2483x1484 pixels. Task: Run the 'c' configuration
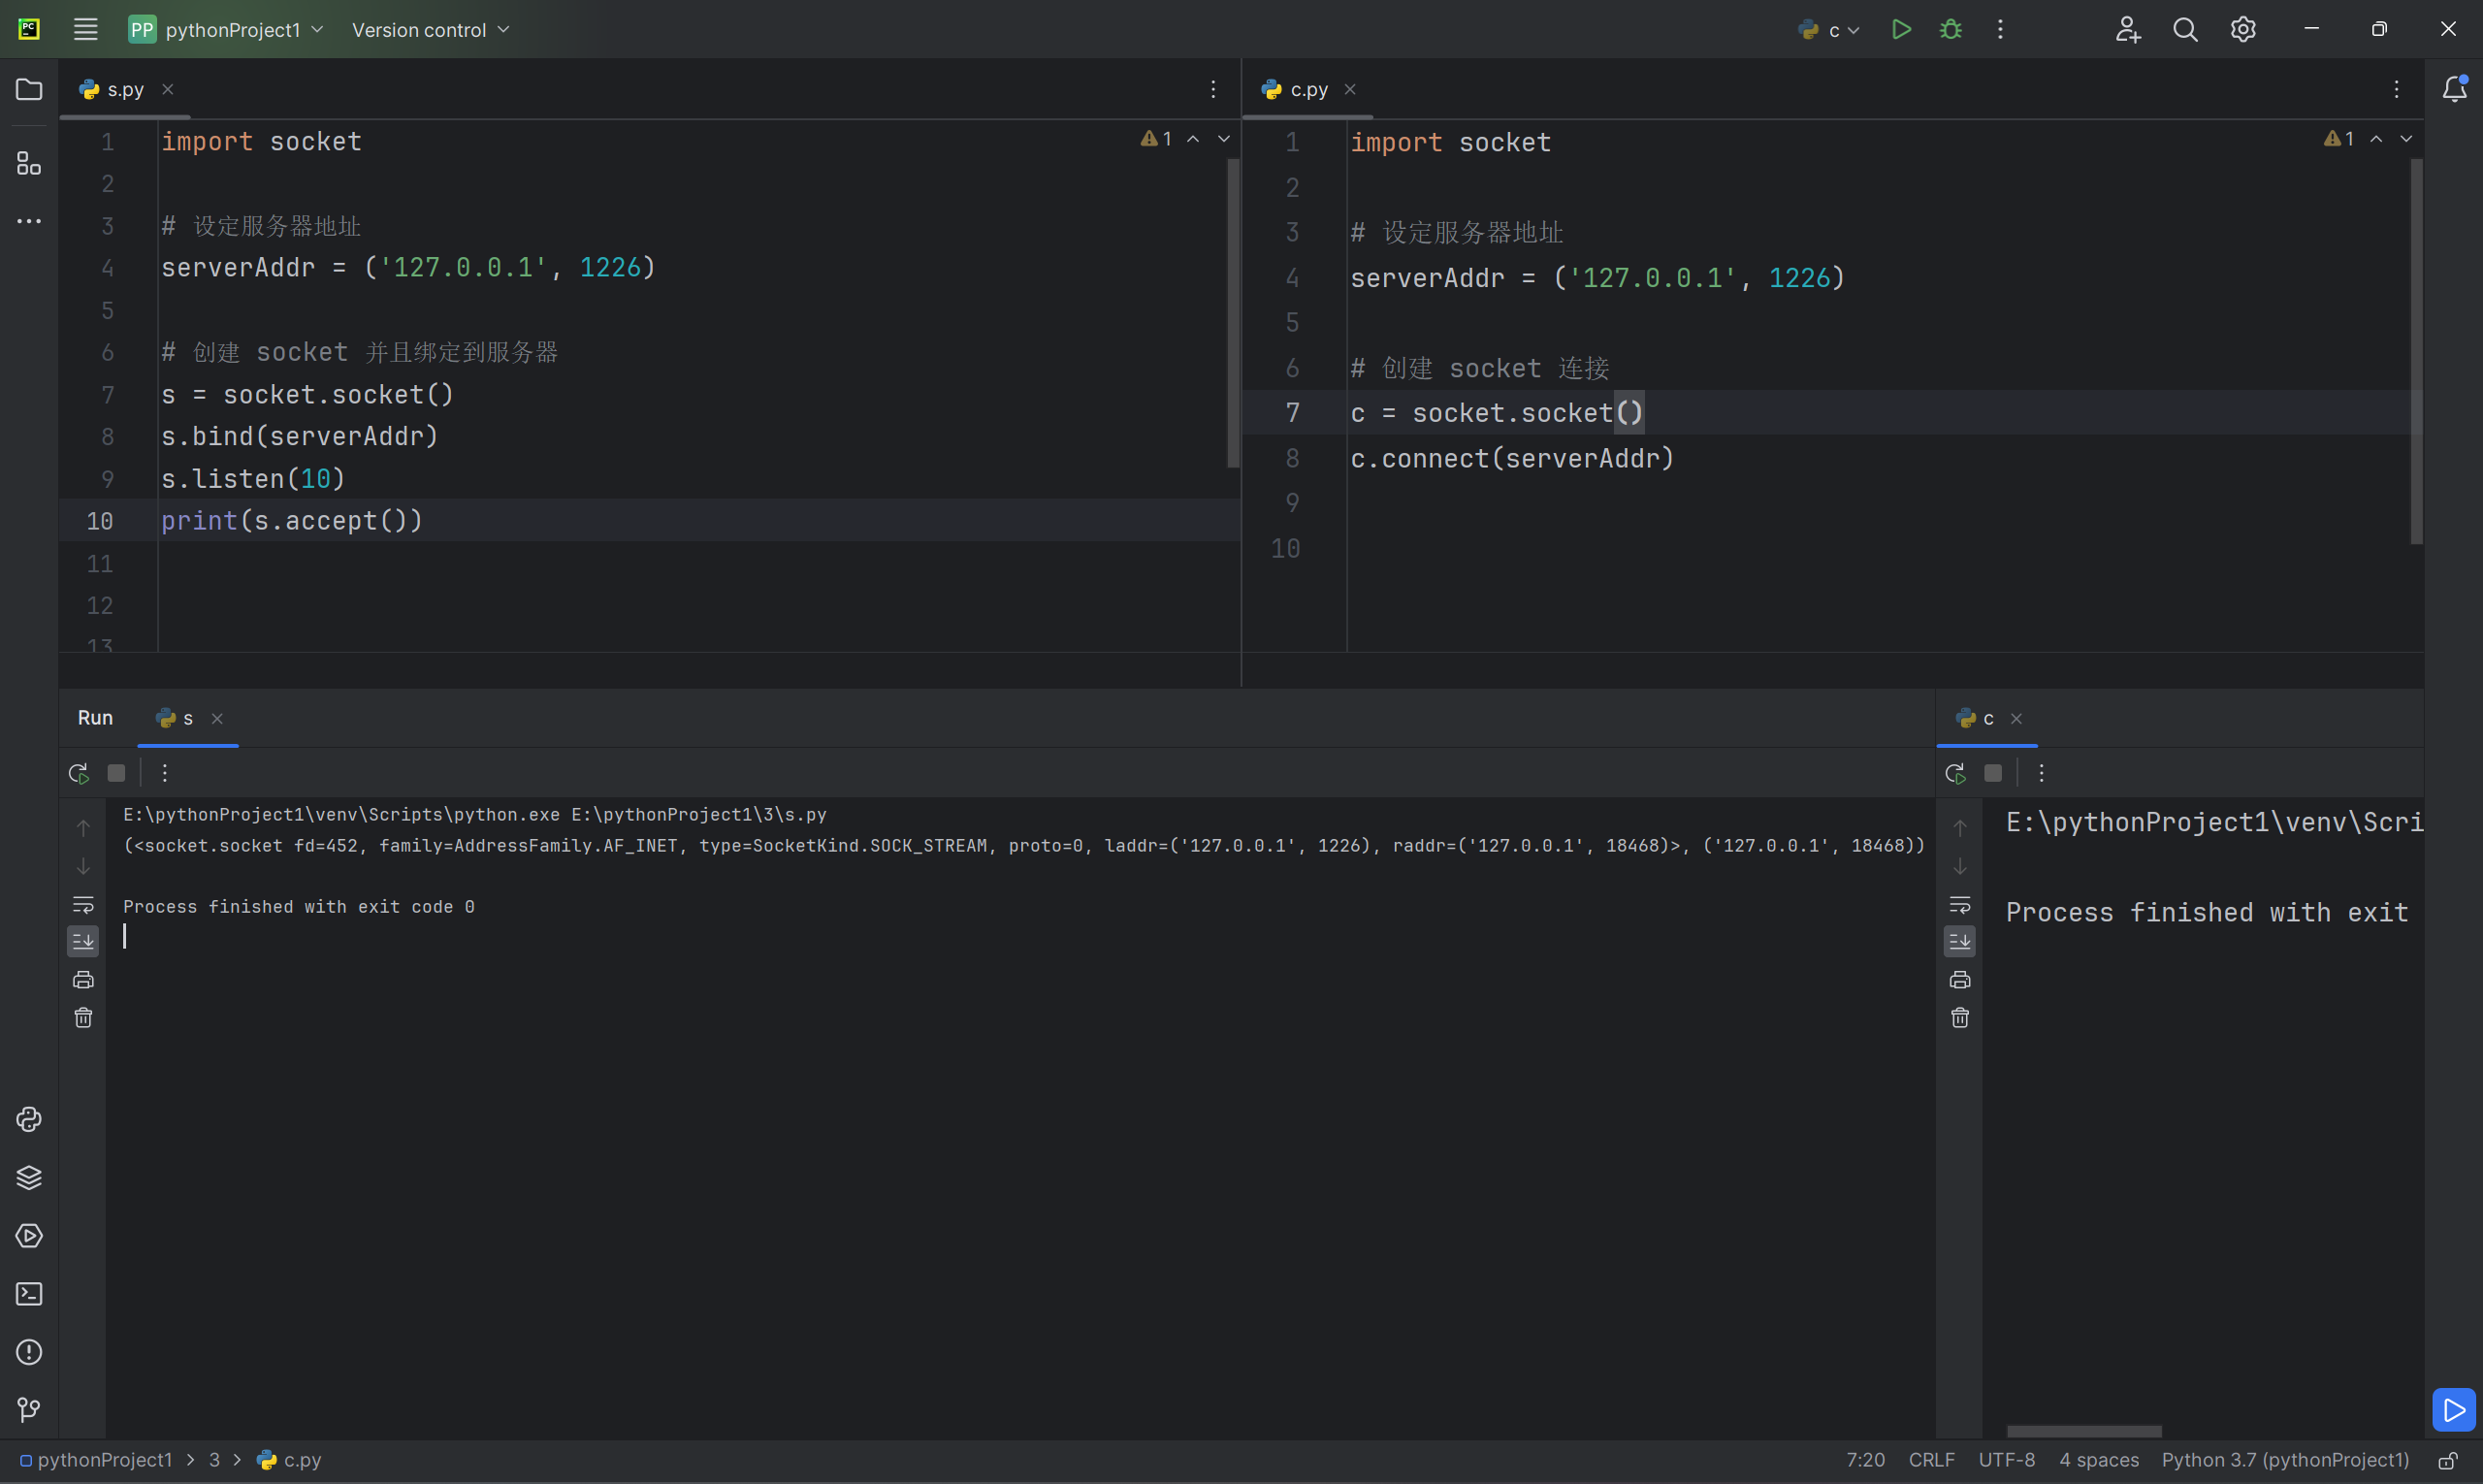tap(1901, 30)
